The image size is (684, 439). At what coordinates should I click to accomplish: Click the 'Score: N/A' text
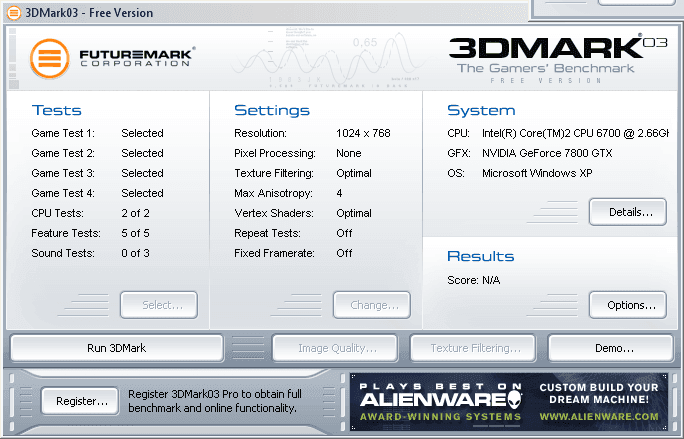point(473,280)
